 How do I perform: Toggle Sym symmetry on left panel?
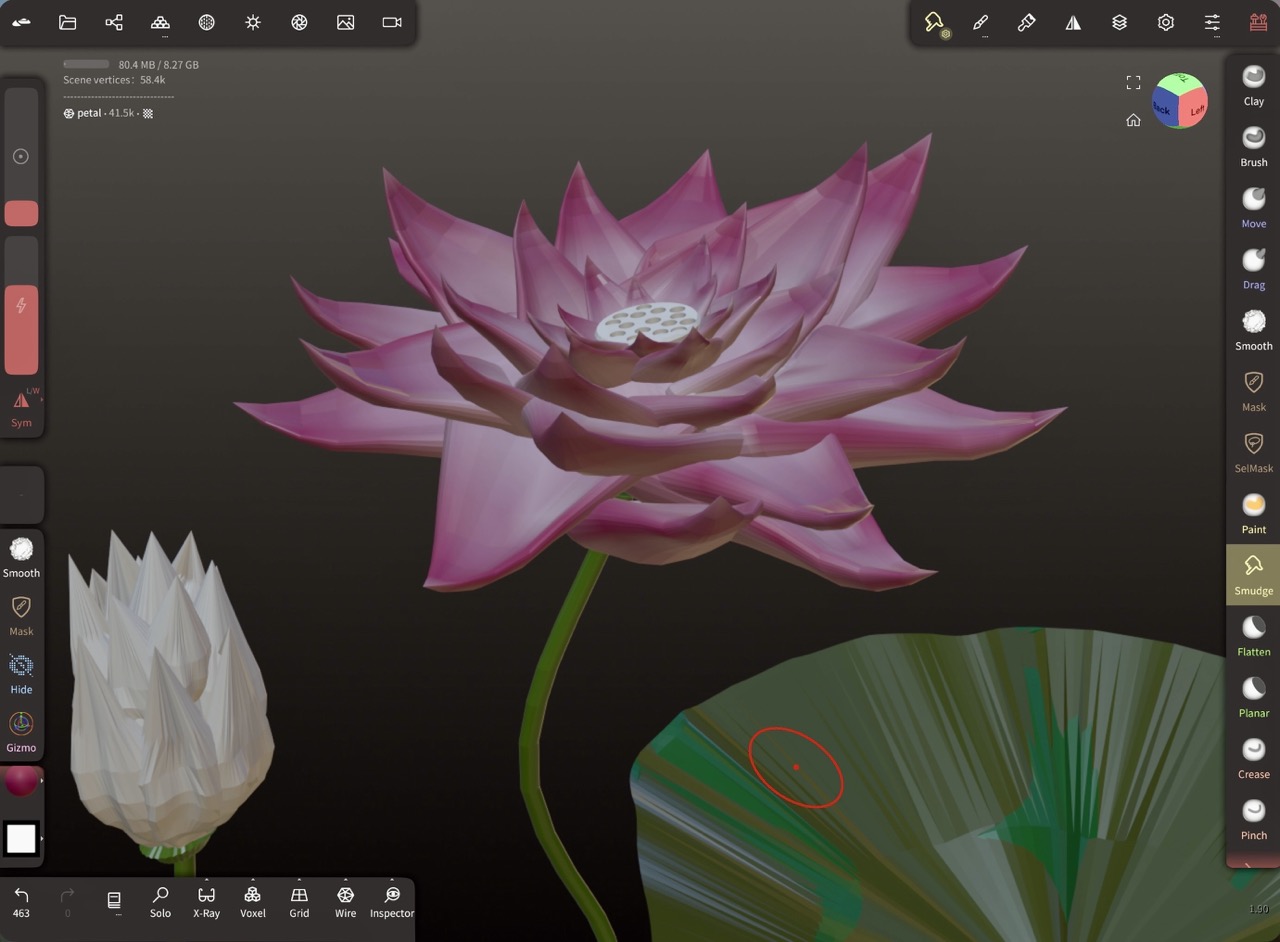click(x=21, y=409)
